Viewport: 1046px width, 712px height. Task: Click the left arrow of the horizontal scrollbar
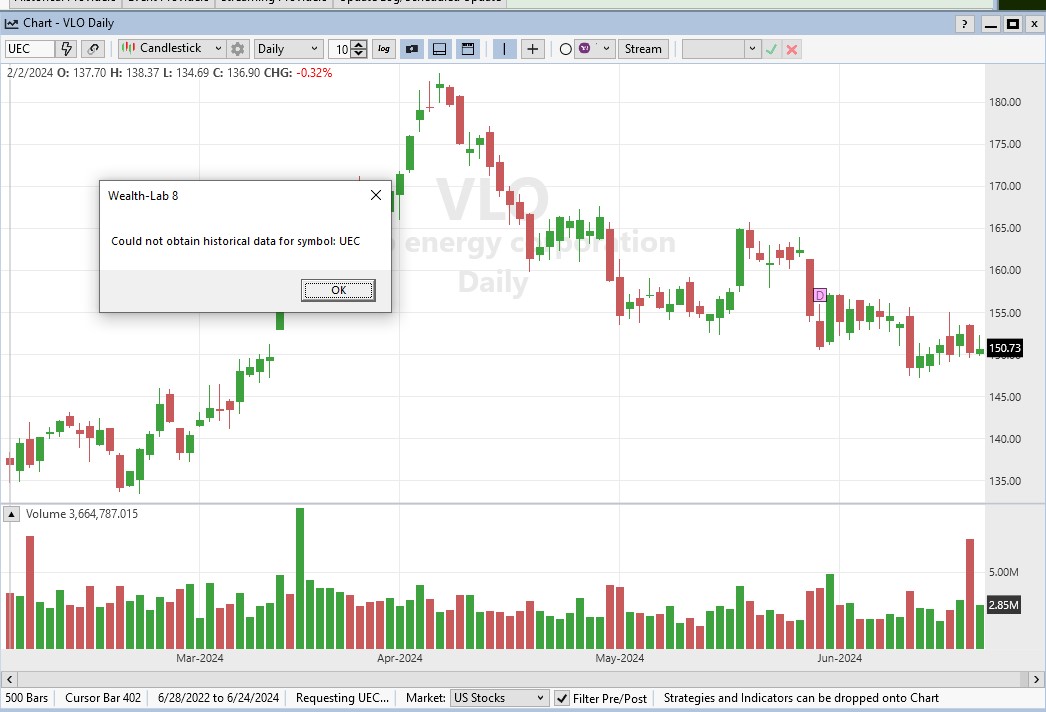coord(9,679)
